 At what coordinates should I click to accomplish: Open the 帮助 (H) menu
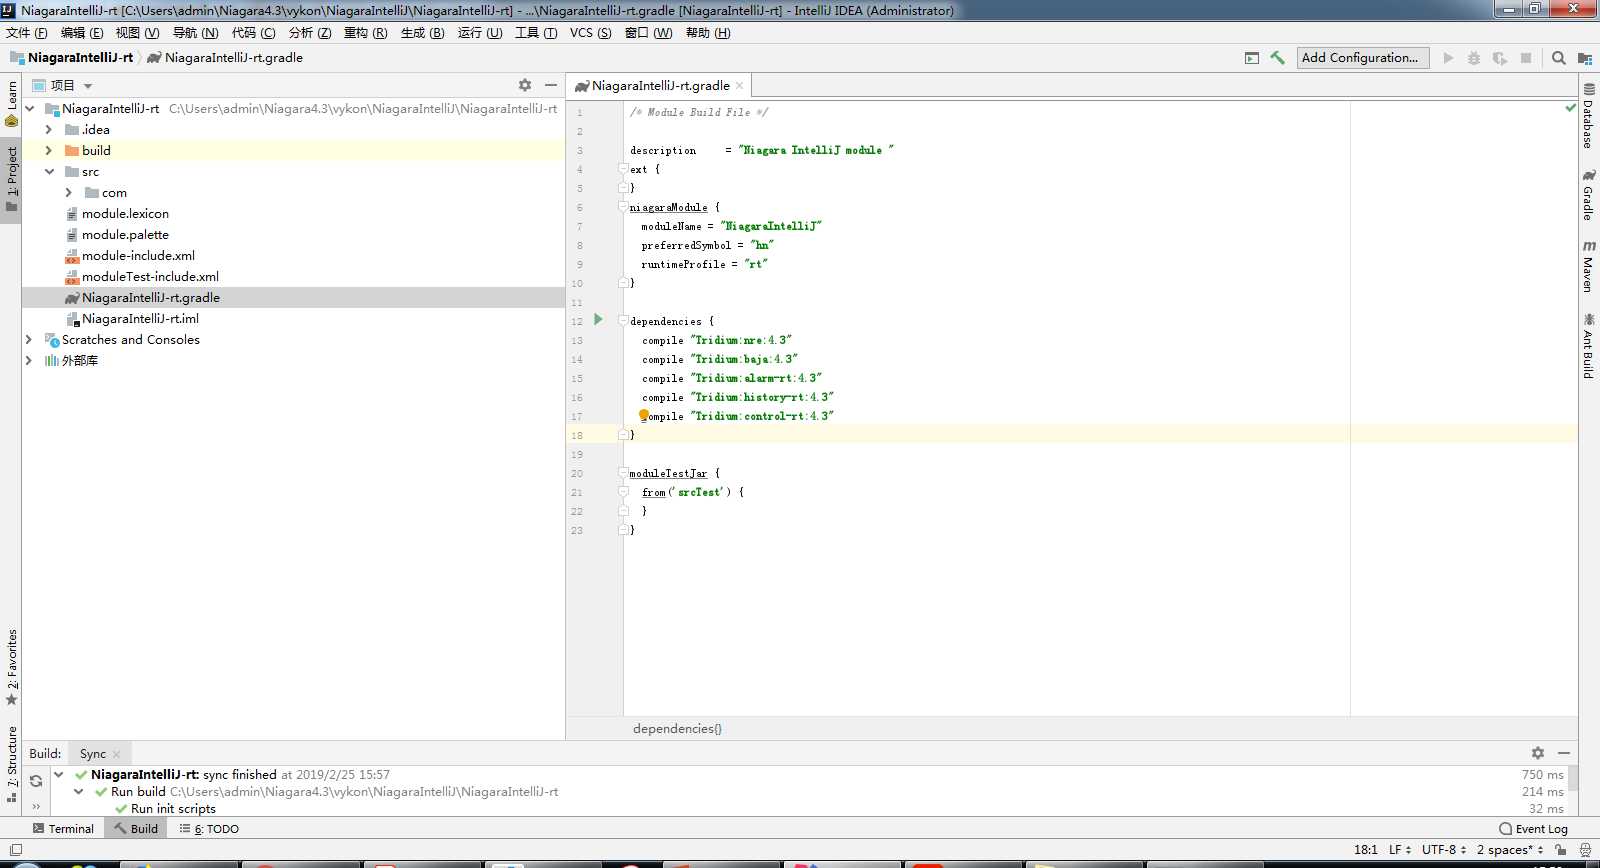(708, 33)
